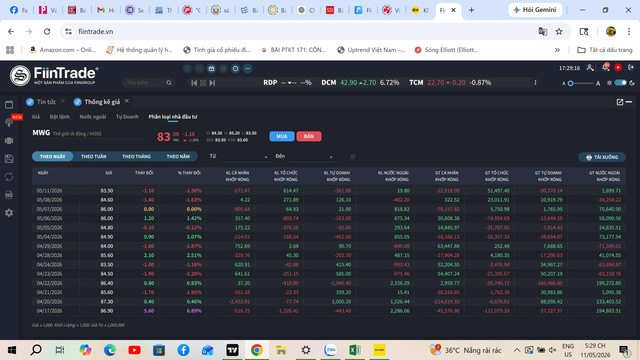Viewport: 640px width, 360px height.
Task: Click the BÁN sell button
Action: pyautogui.click(x=309, y=136)
